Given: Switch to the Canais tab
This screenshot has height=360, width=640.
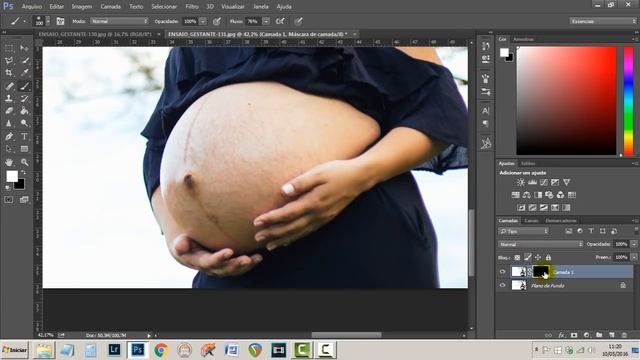Looking at the screenshot, I should tap(531, 220).
